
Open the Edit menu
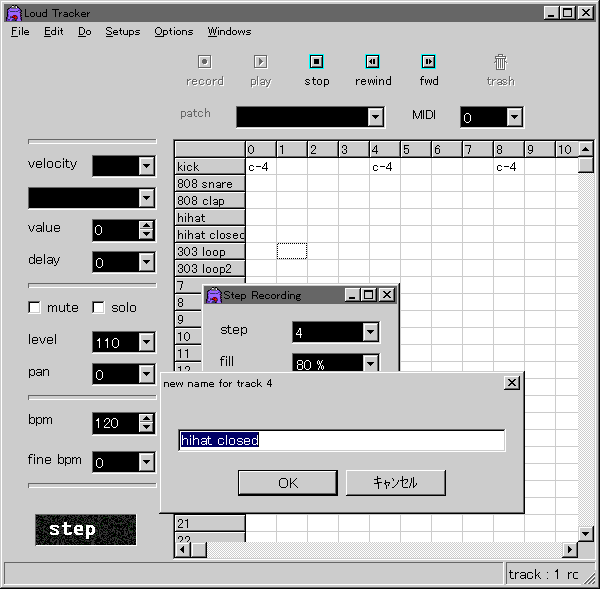click(x=54, y=31)
